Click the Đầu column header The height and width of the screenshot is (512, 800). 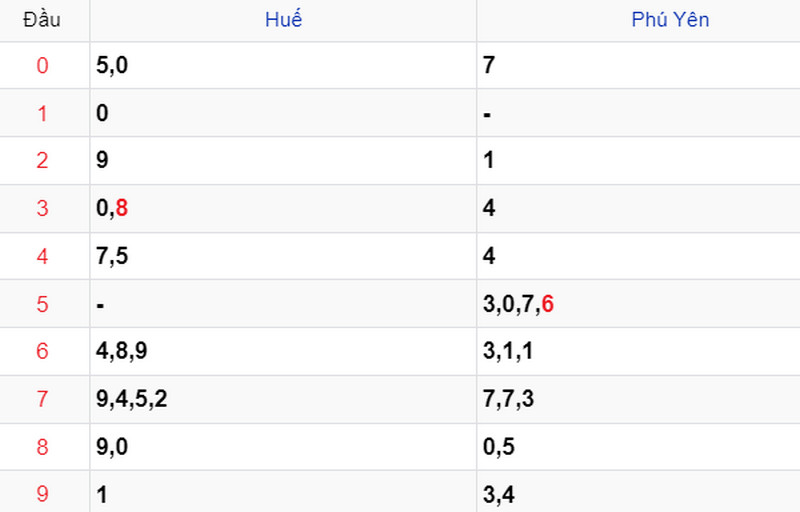pyautogui.click(x=42, y=20)
